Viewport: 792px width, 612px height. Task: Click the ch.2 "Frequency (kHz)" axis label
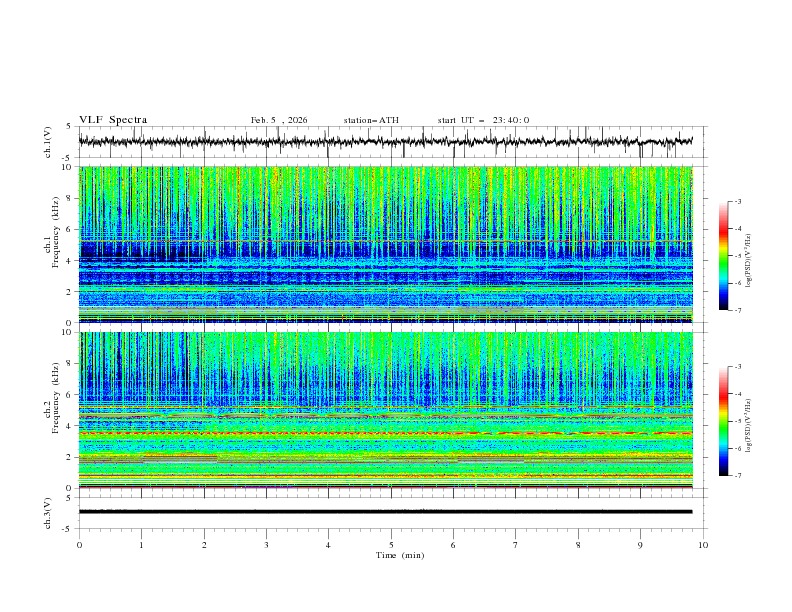(57, 398)
